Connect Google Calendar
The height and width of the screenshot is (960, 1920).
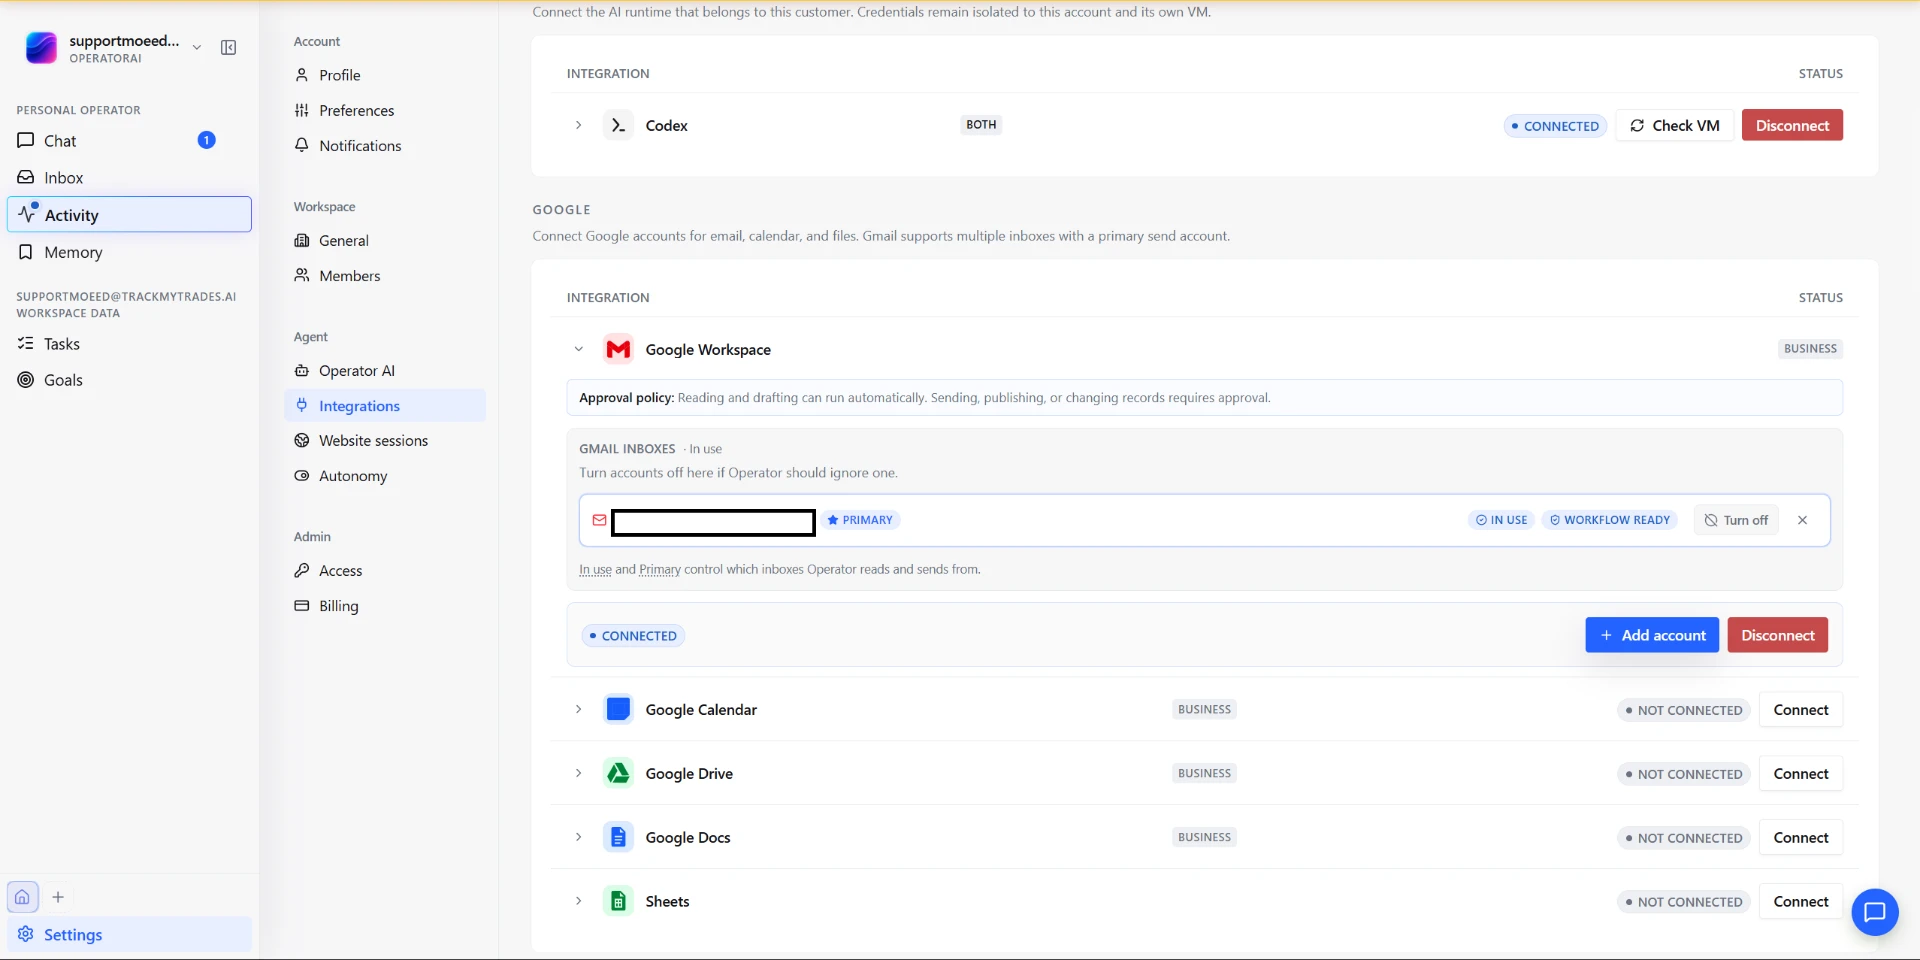(1800, 710)
